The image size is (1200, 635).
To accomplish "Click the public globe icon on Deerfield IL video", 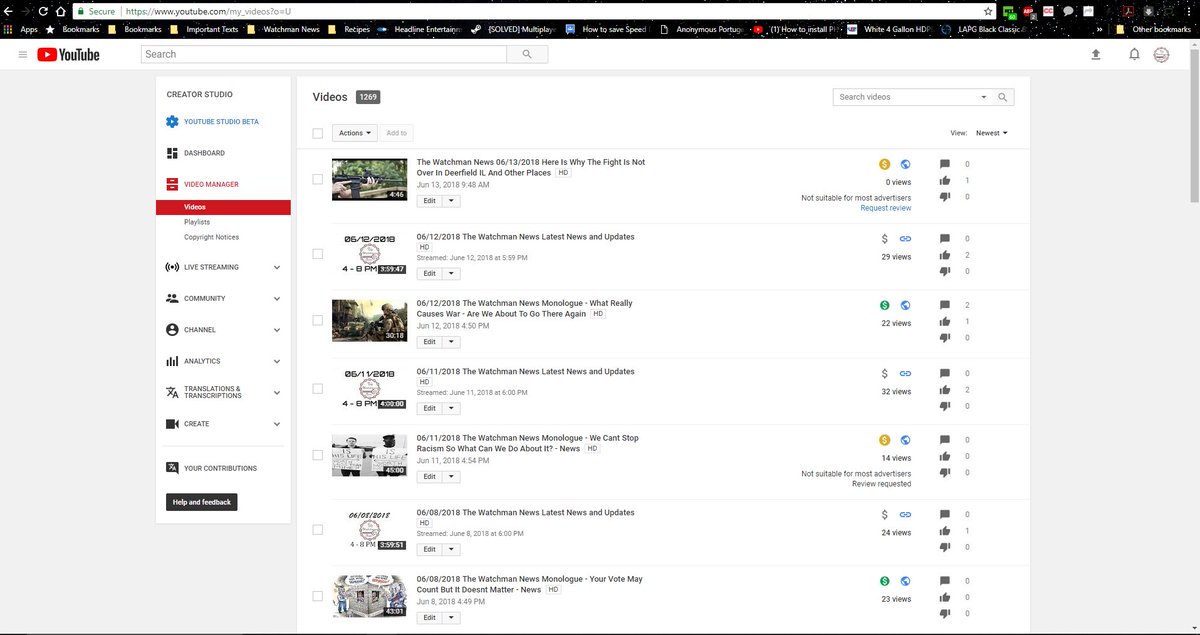I will [x=905, y=164].
